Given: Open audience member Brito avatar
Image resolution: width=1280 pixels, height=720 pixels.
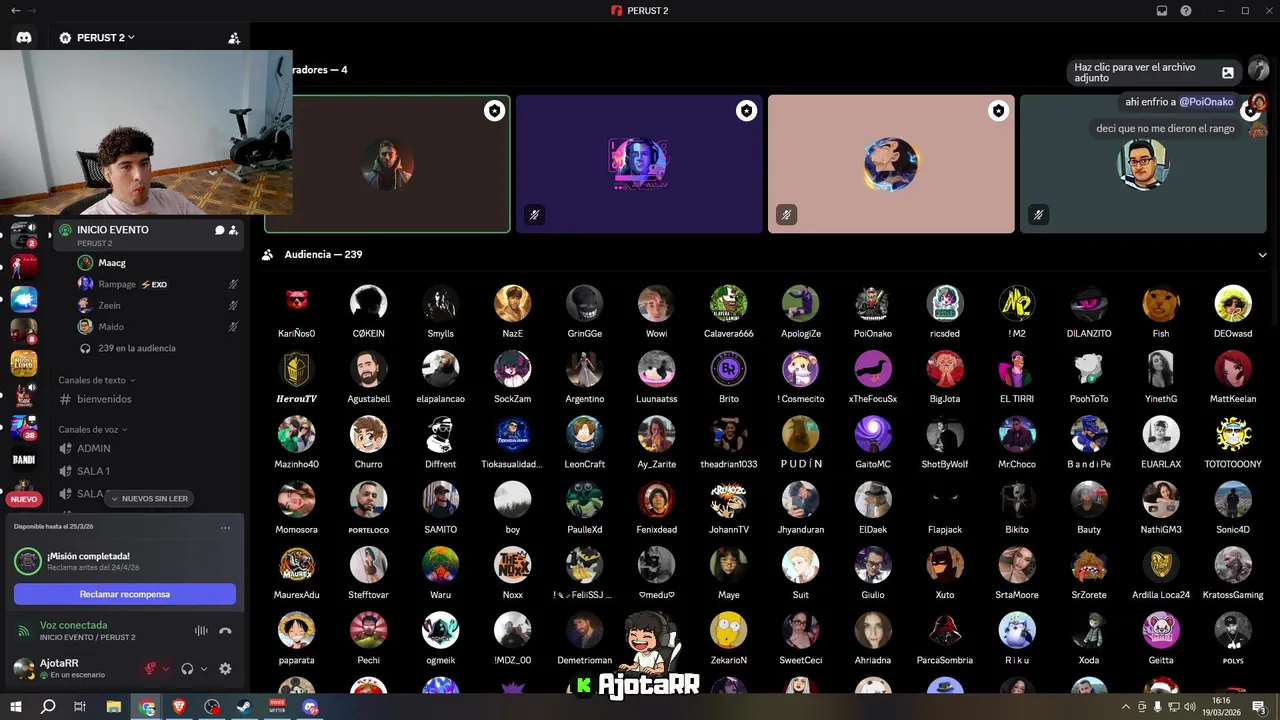Looking at the screenshot, I should (729, 369).
